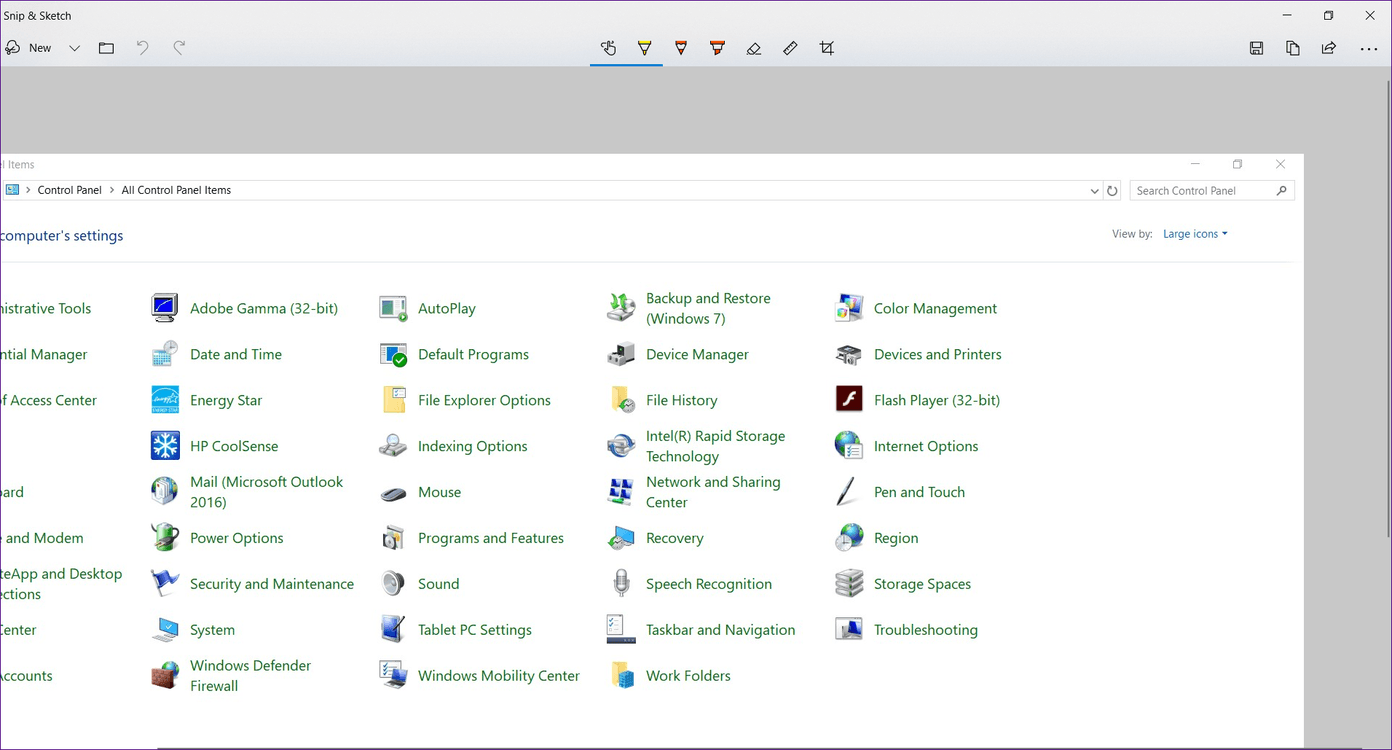
Task: Click the Control Panel breadcrumb
Action: (x=70, y=190)
